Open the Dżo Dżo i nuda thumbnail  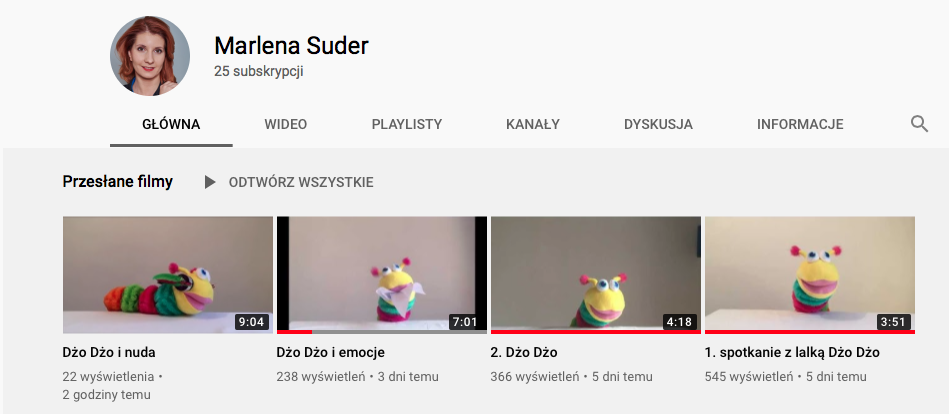click(x=168, y=275)
